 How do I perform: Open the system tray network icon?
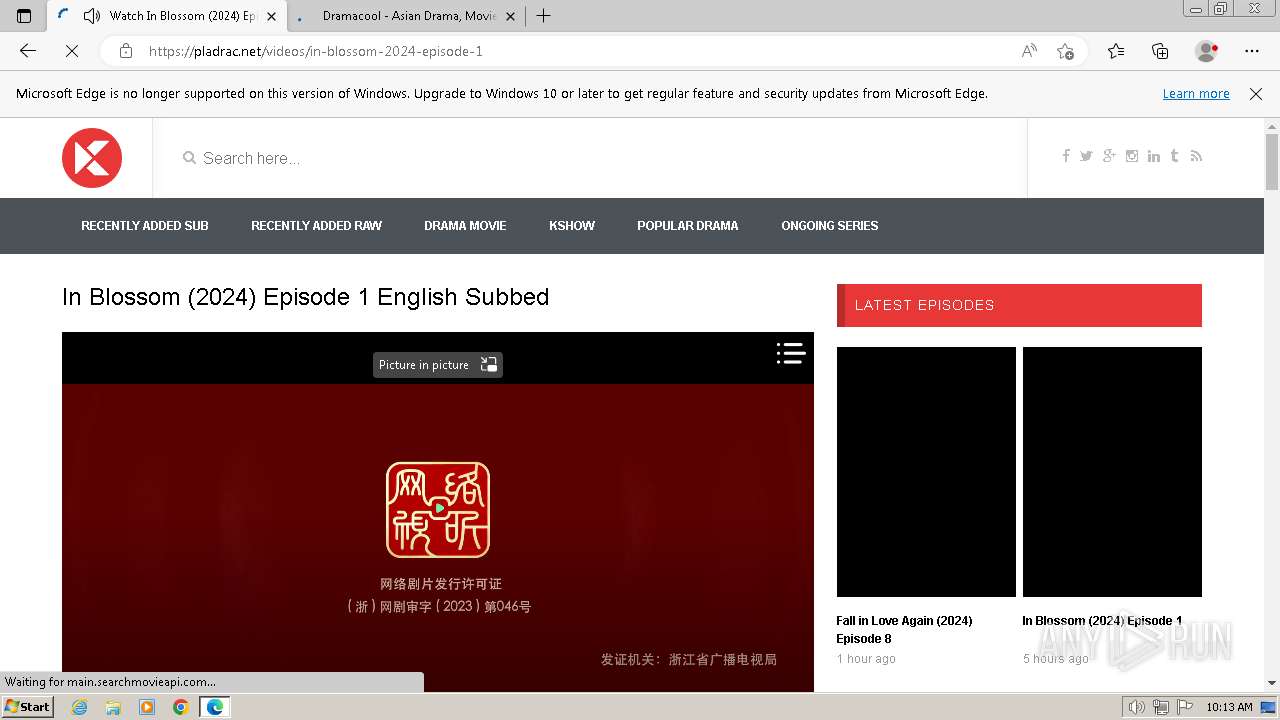pyautogui.click(x=1160, y=707)
